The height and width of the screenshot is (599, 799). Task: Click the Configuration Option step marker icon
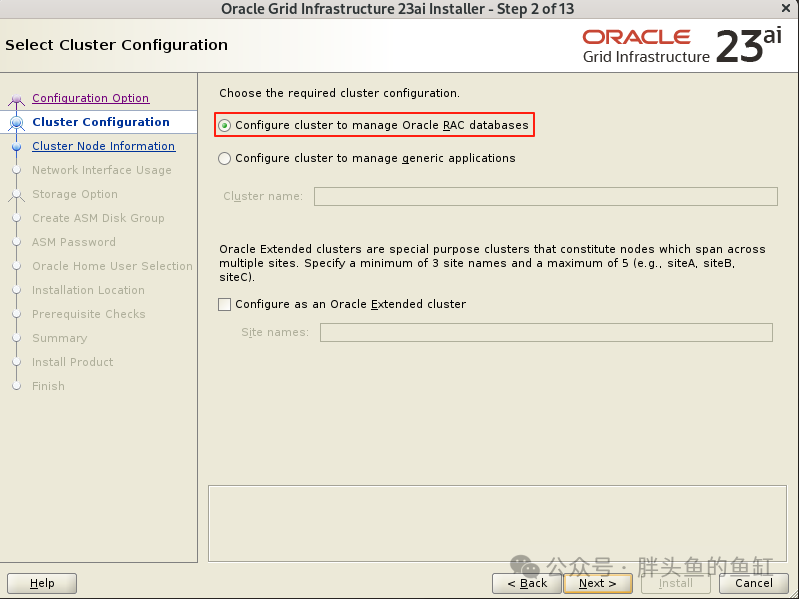pyautogui.click(x=16, y=99)
